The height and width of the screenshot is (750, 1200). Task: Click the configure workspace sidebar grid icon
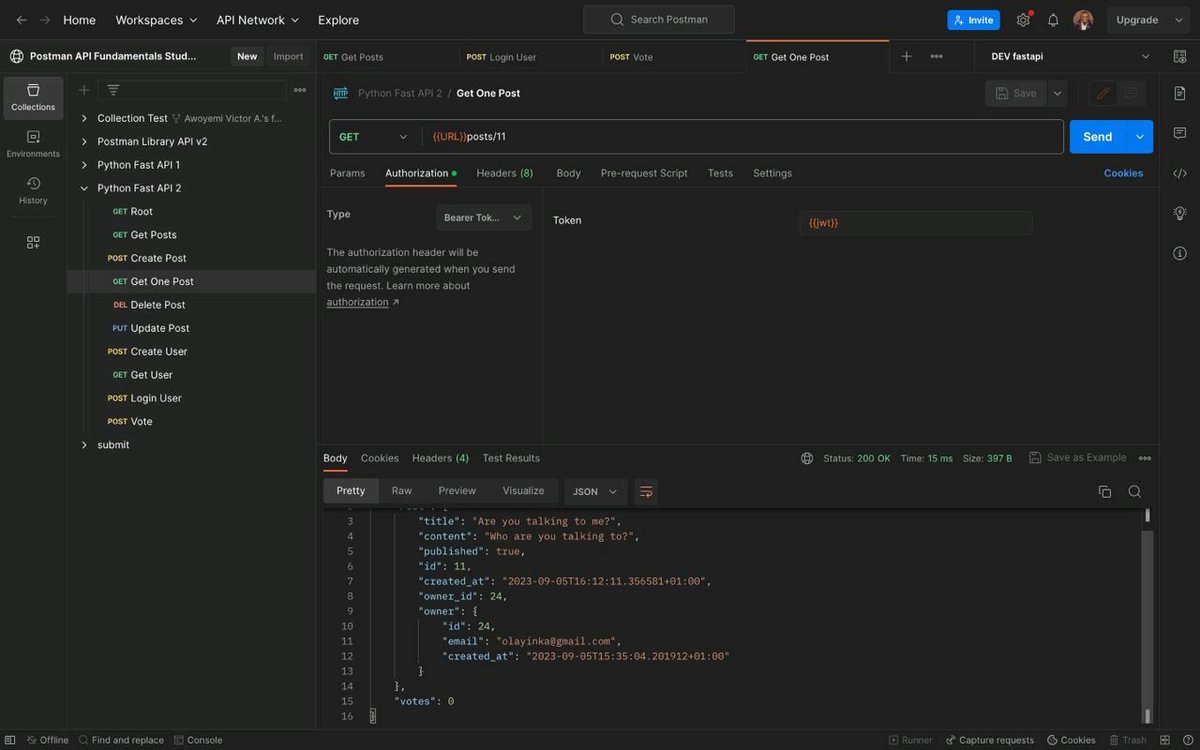tap(33, 242)
